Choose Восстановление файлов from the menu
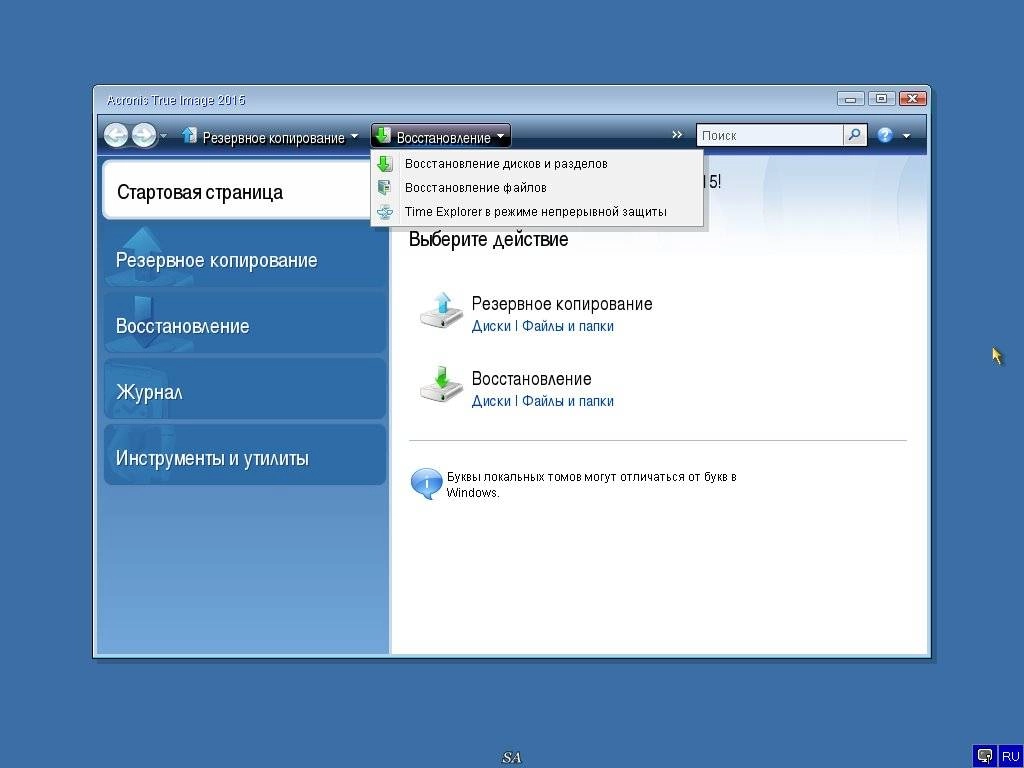 [x=537, y=188]
